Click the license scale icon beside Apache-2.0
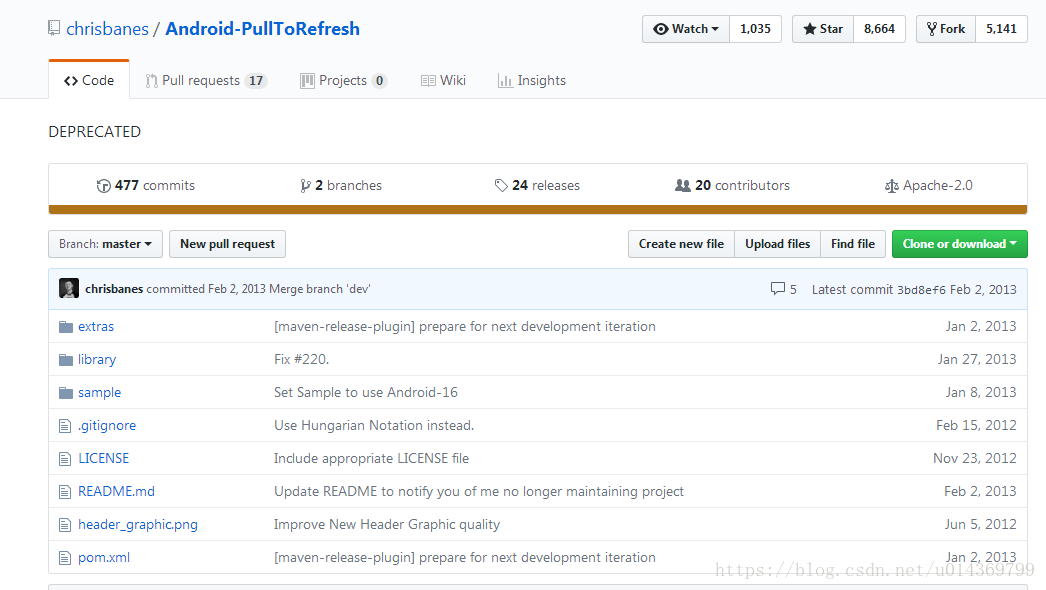Screen dimensions: 1046x590 point(891,186)
